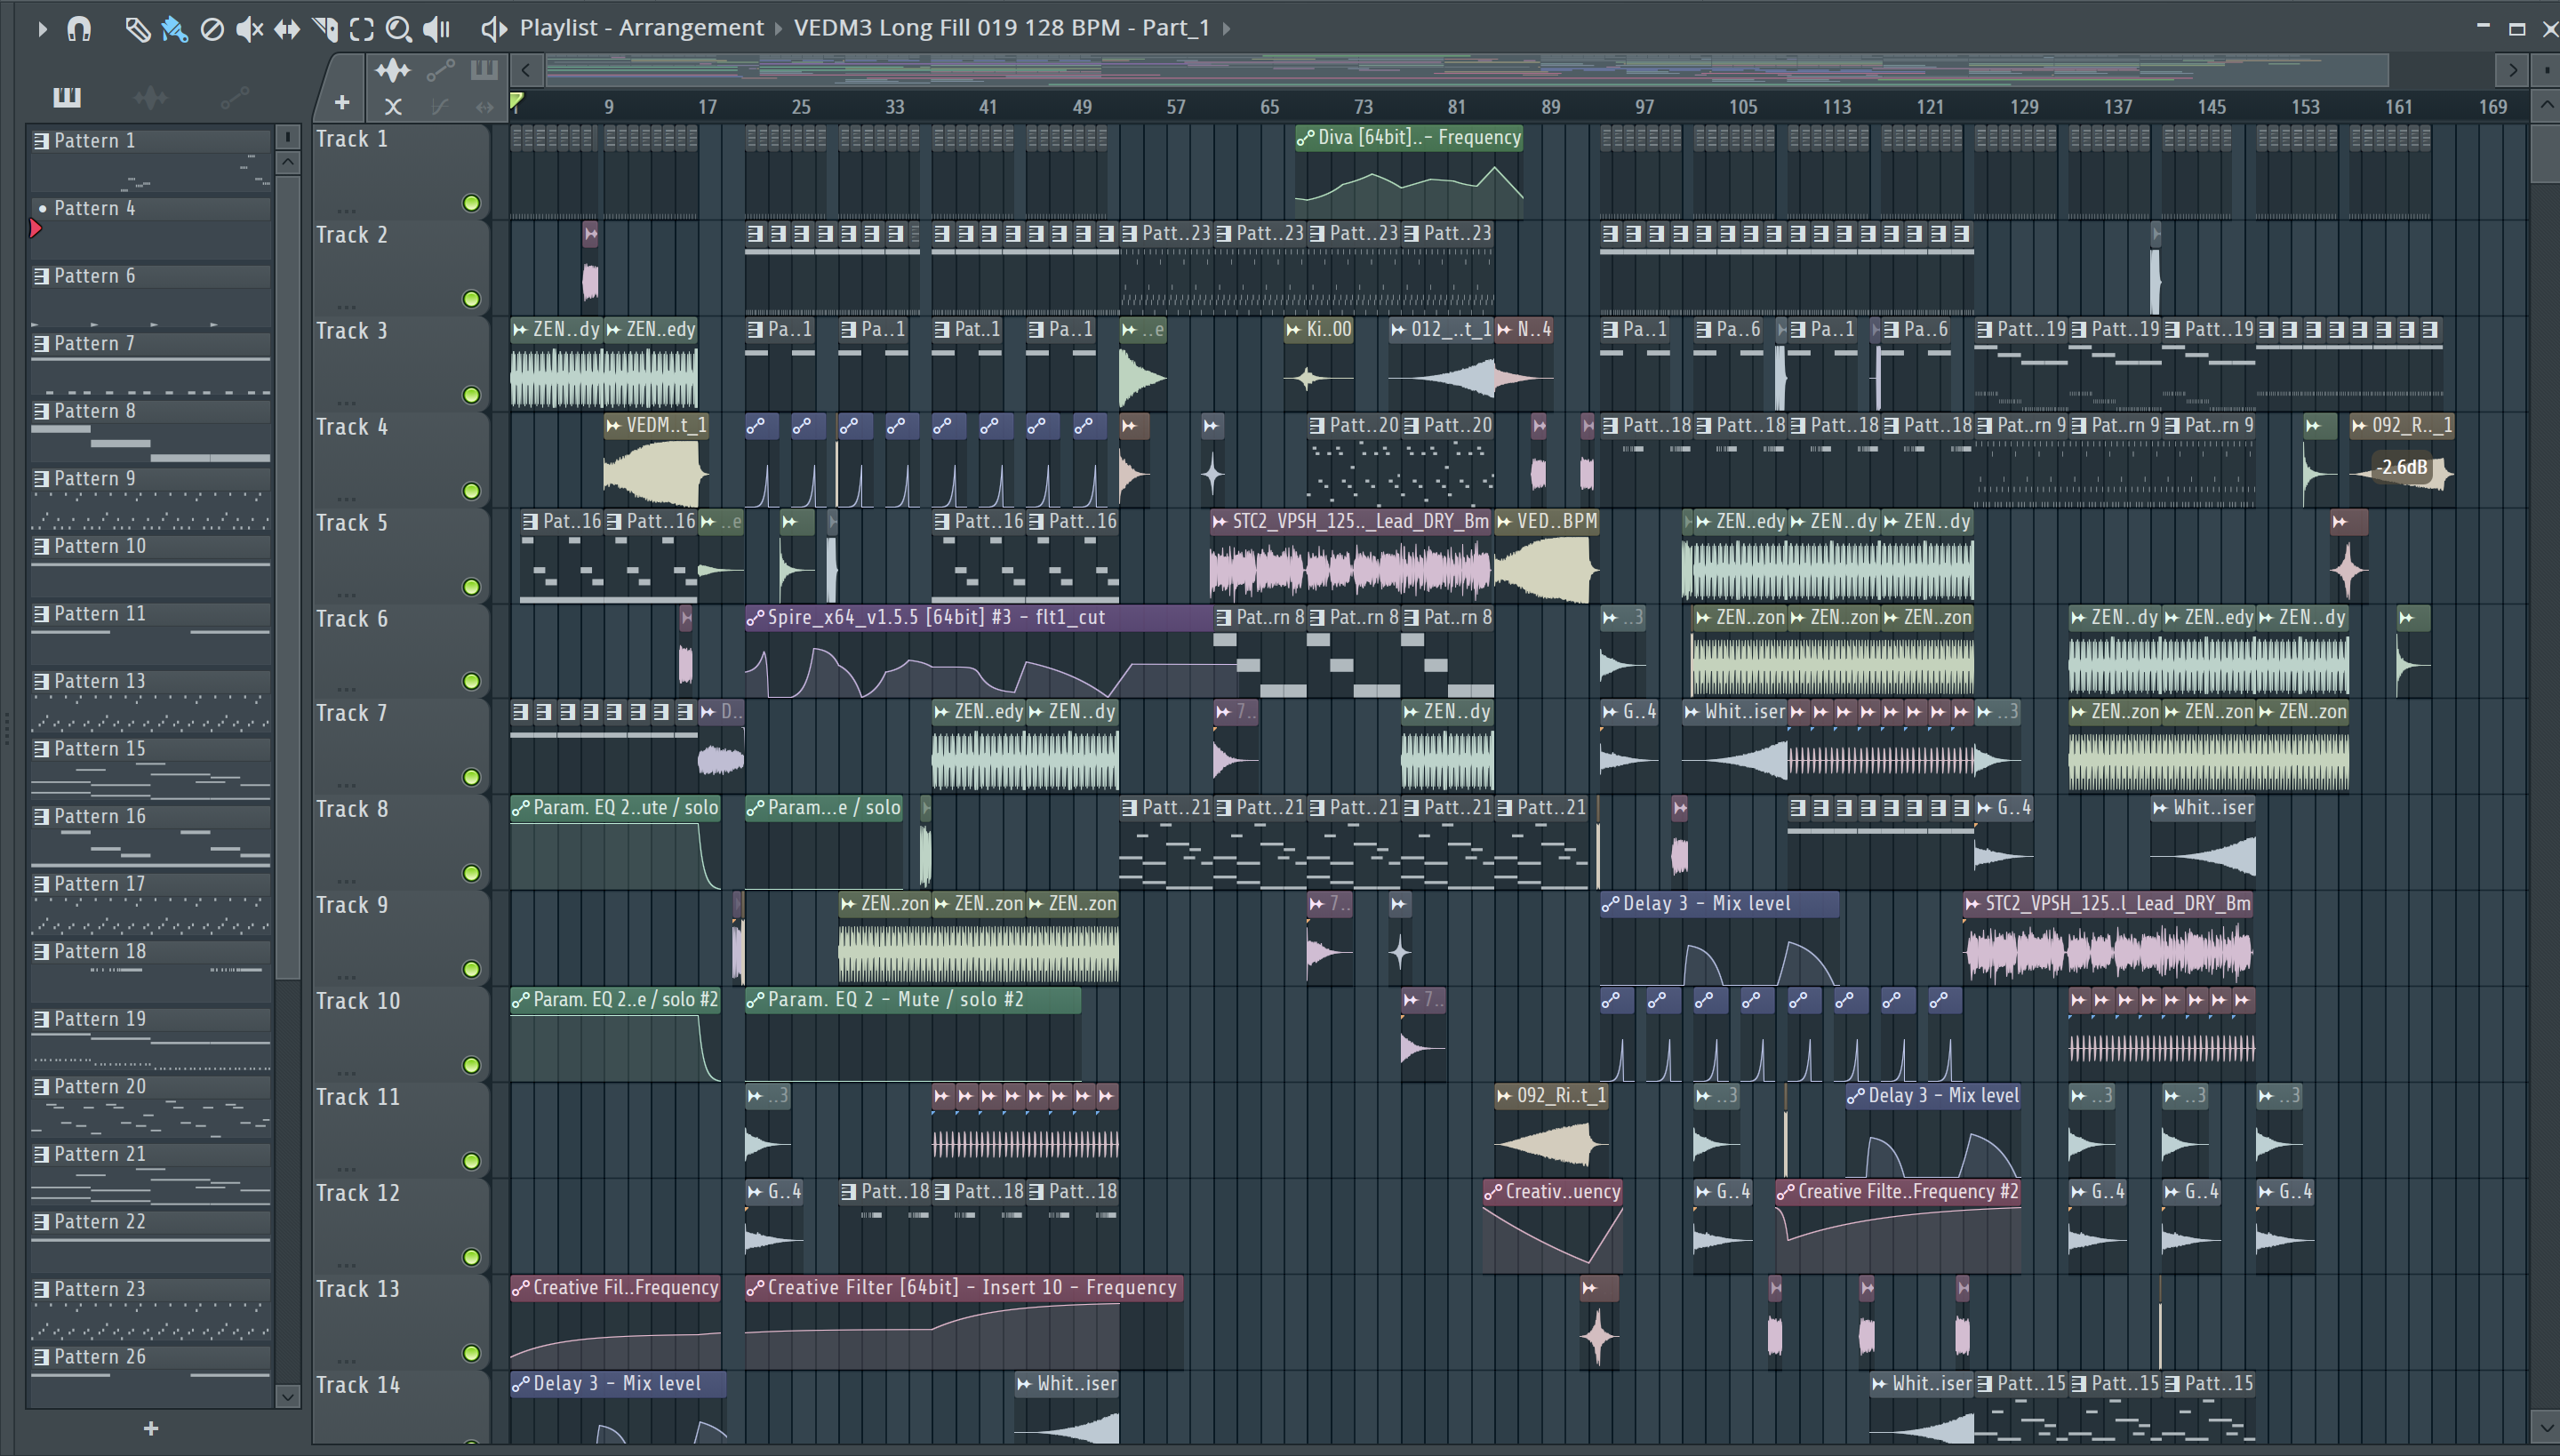Image resolution: width=2560 pixels, height=1456 pixels.
Task: Mute Track 12 with its green LED
Action: pyautogui.click(x=471, y=1257)
